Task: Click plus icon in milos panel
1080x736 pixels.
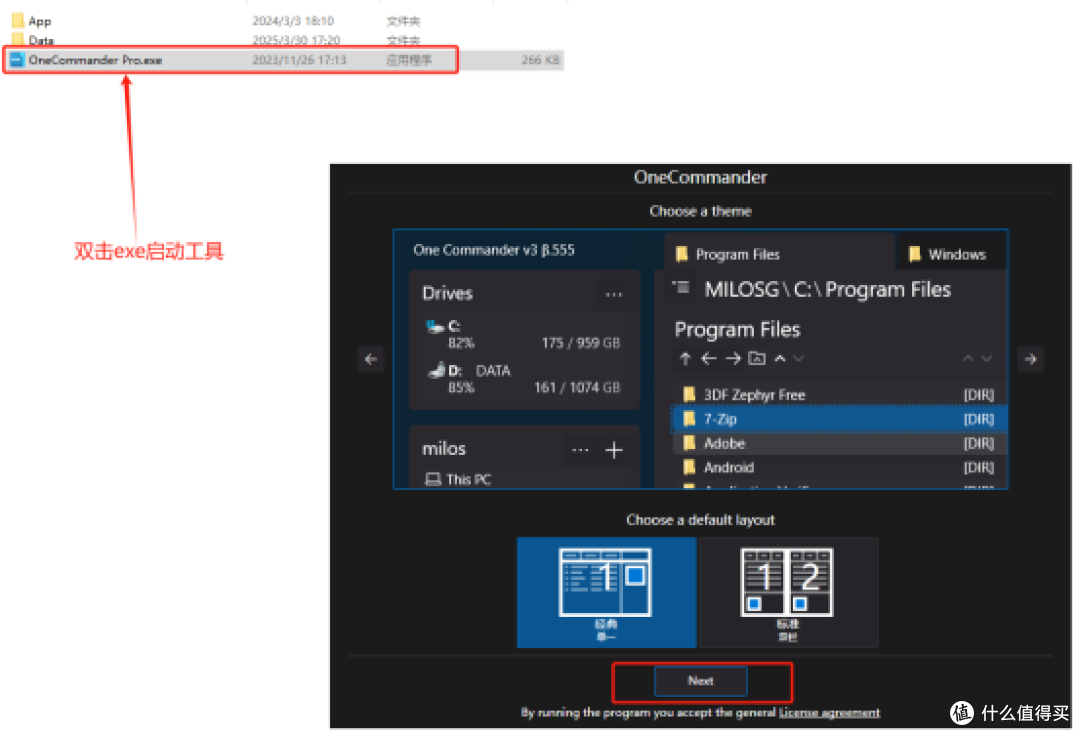Action: (614, 450)
